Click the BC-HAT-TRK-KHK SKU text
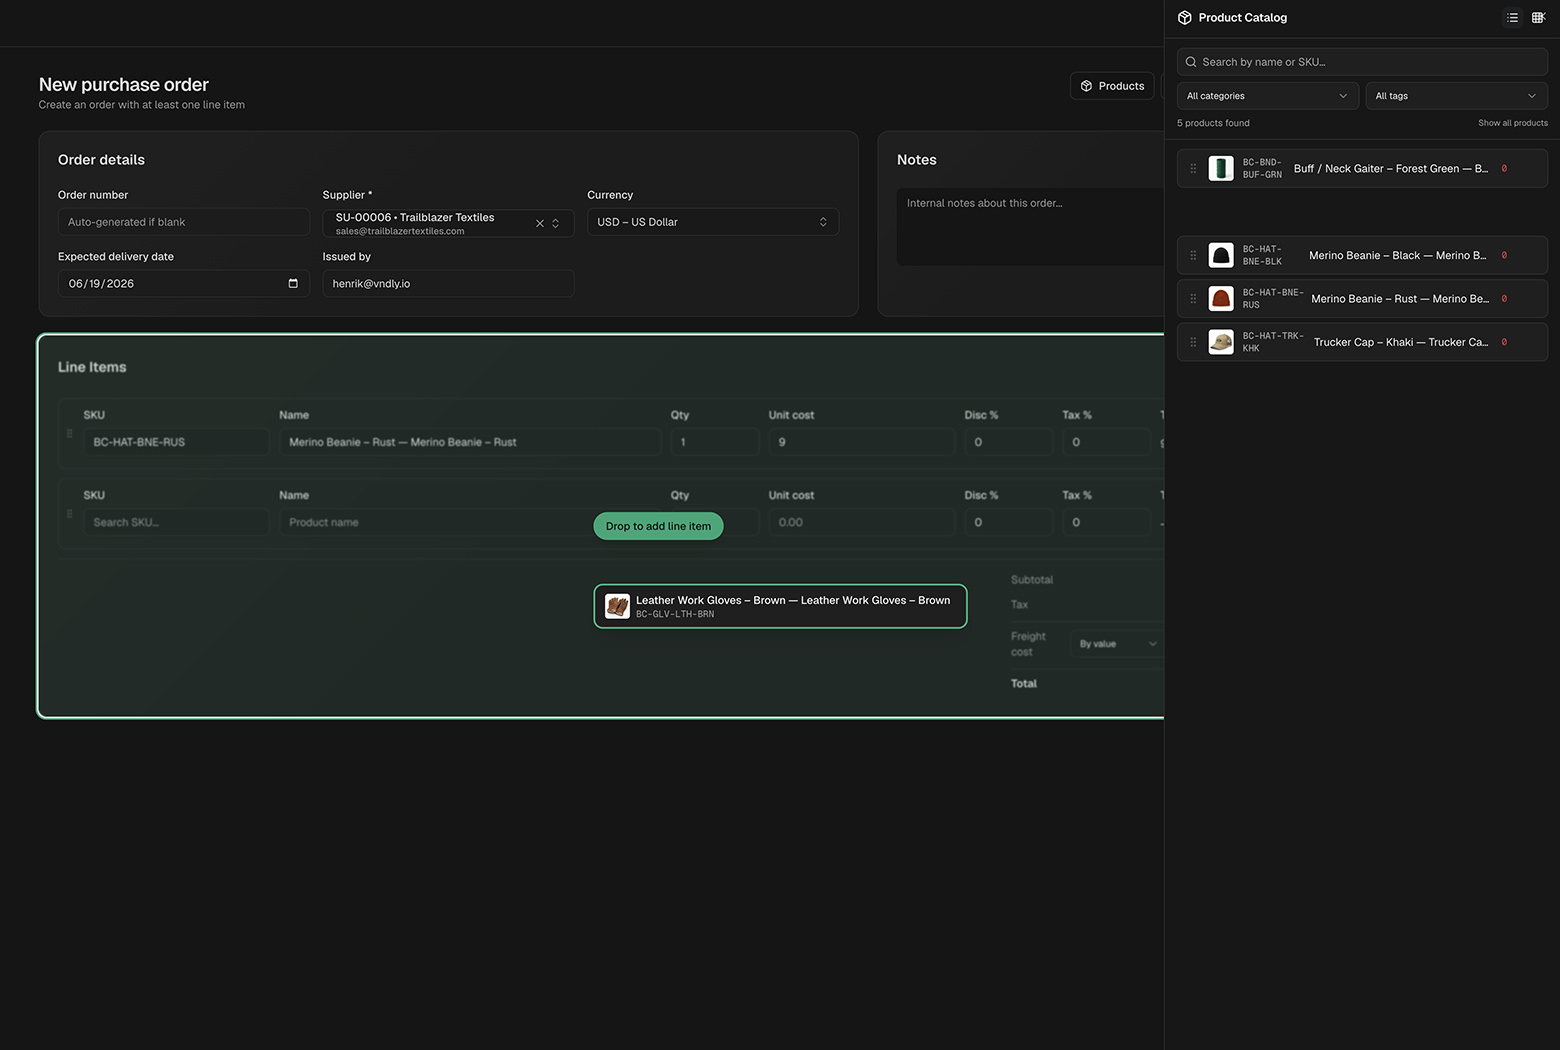The height and width of the screenshot is (1050, 1560). point(1273,342)
